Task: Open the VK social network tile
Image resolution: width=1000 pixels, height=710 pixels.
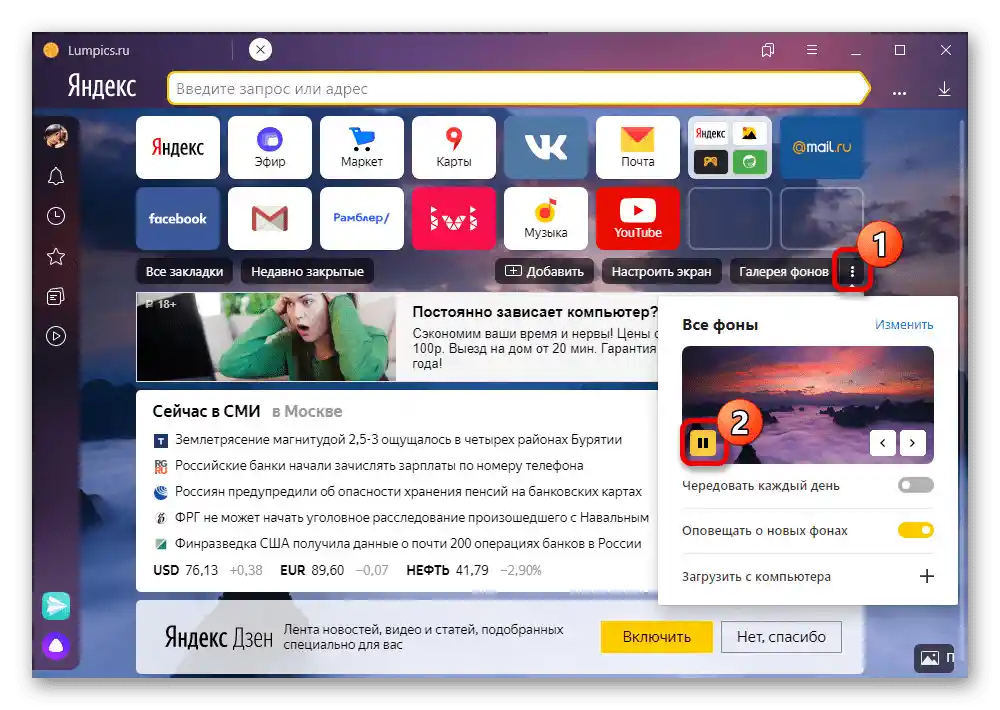Action: click(x=545, y=147)
